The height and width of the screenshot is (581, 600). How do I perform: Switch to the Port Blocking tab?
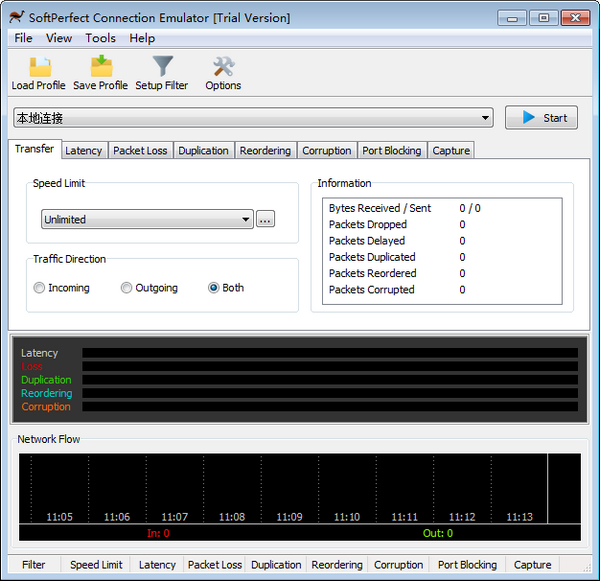click(391, 150)
